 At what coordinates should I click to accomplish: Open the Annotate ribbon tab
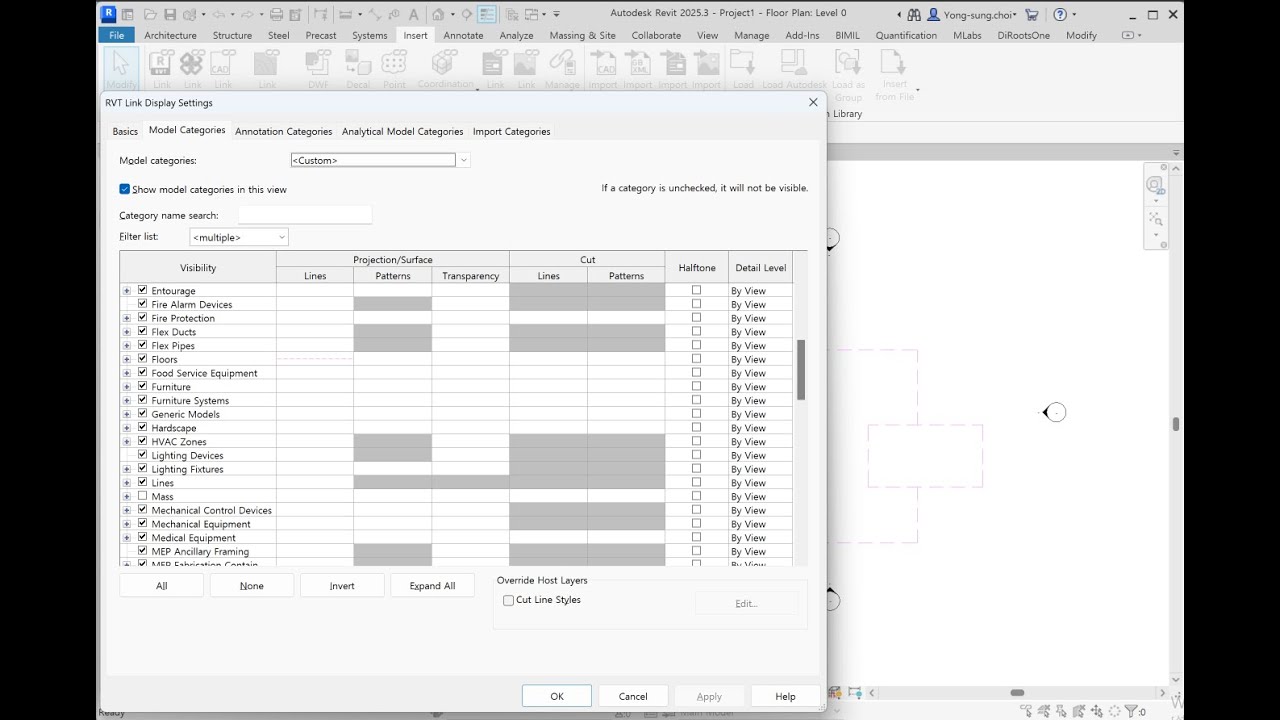point(463,35)
